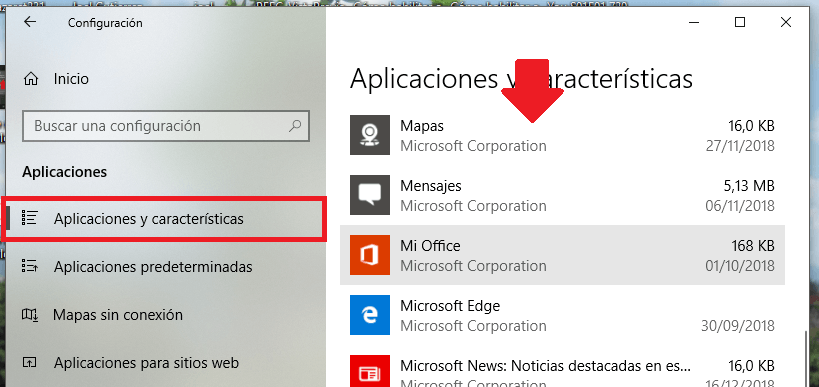This screenshot has width=819, height=387.
Task: Go back with the arrow in Configuración
Action: tap(30, 22)
